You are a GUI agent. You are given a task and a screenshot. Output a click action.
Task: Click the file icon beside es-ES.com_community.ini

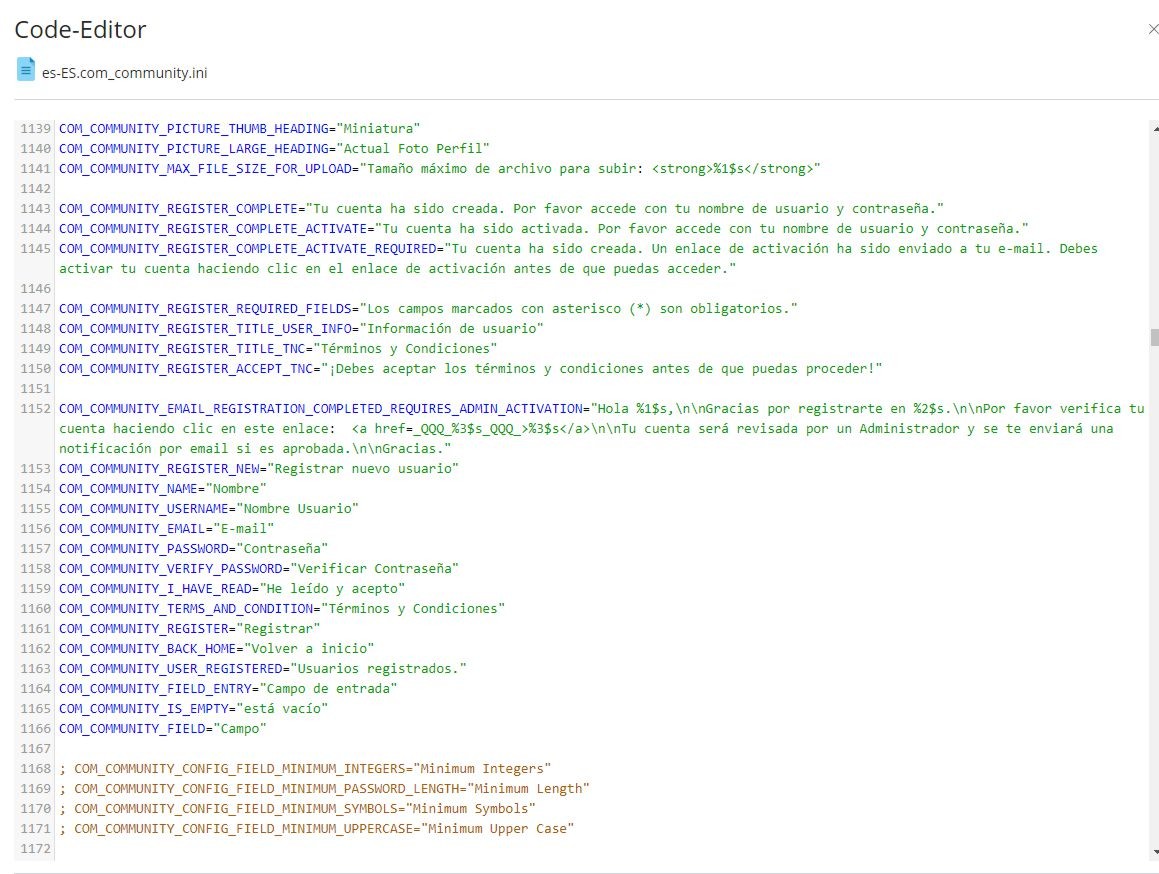pyautogui.click(x=26, y=70)
